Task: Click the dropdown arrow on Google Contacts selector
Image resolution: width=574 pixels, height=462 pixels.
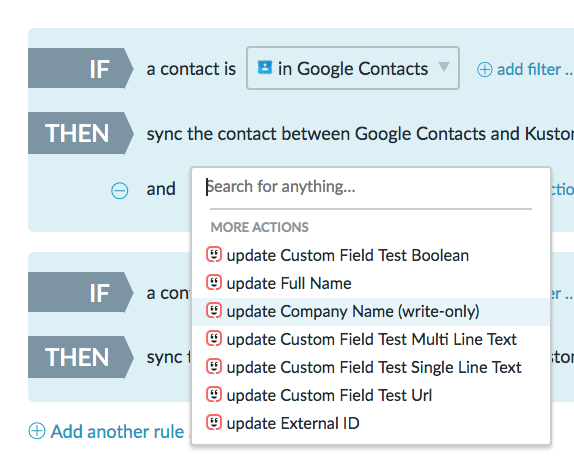Action: click(x=444, y=67)
